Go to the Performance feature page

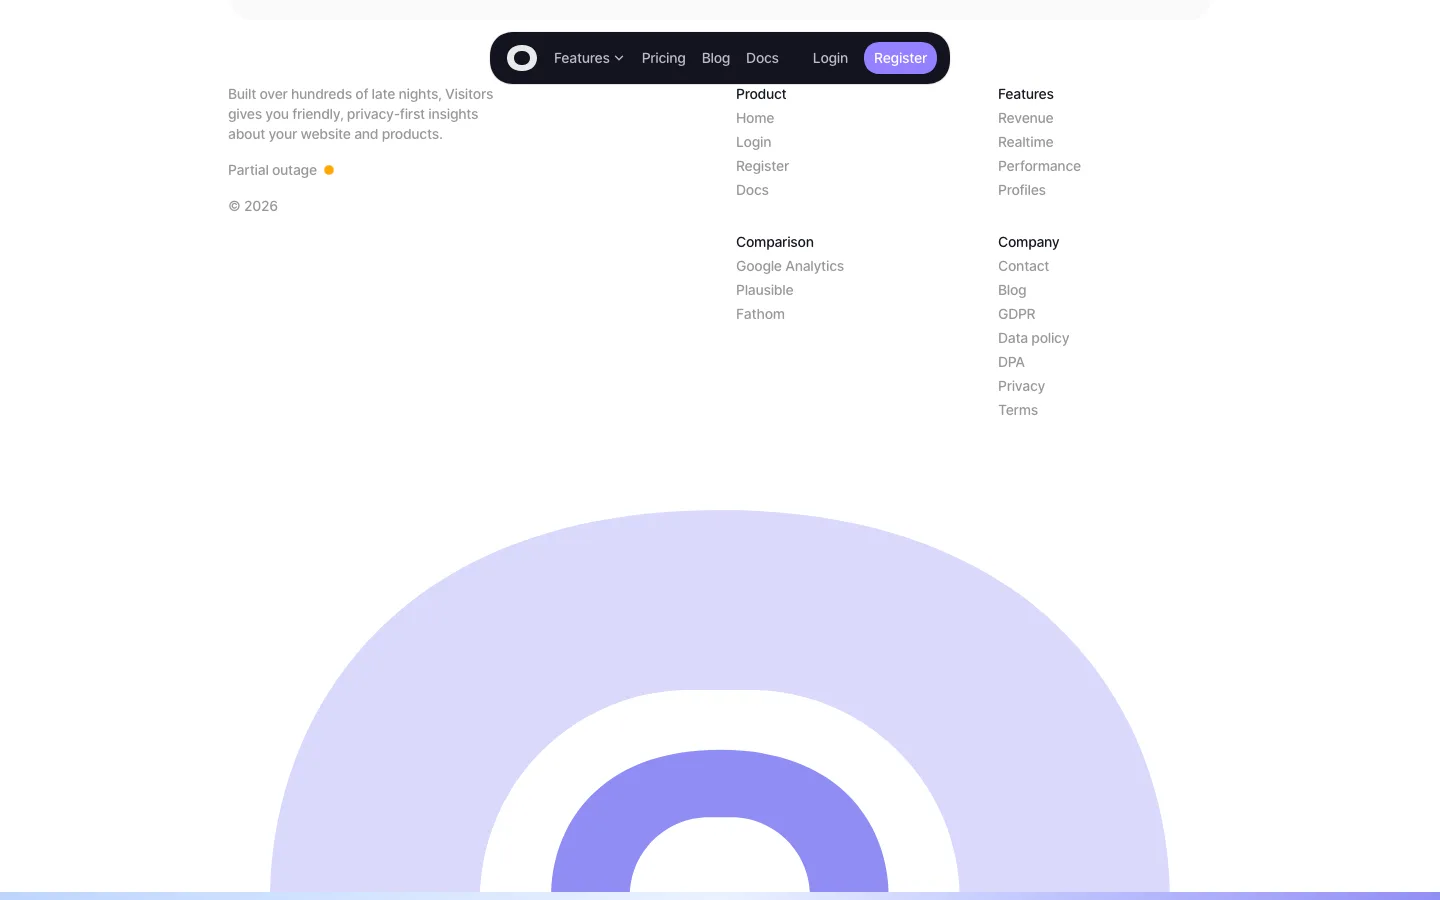tap(1040, 166)
